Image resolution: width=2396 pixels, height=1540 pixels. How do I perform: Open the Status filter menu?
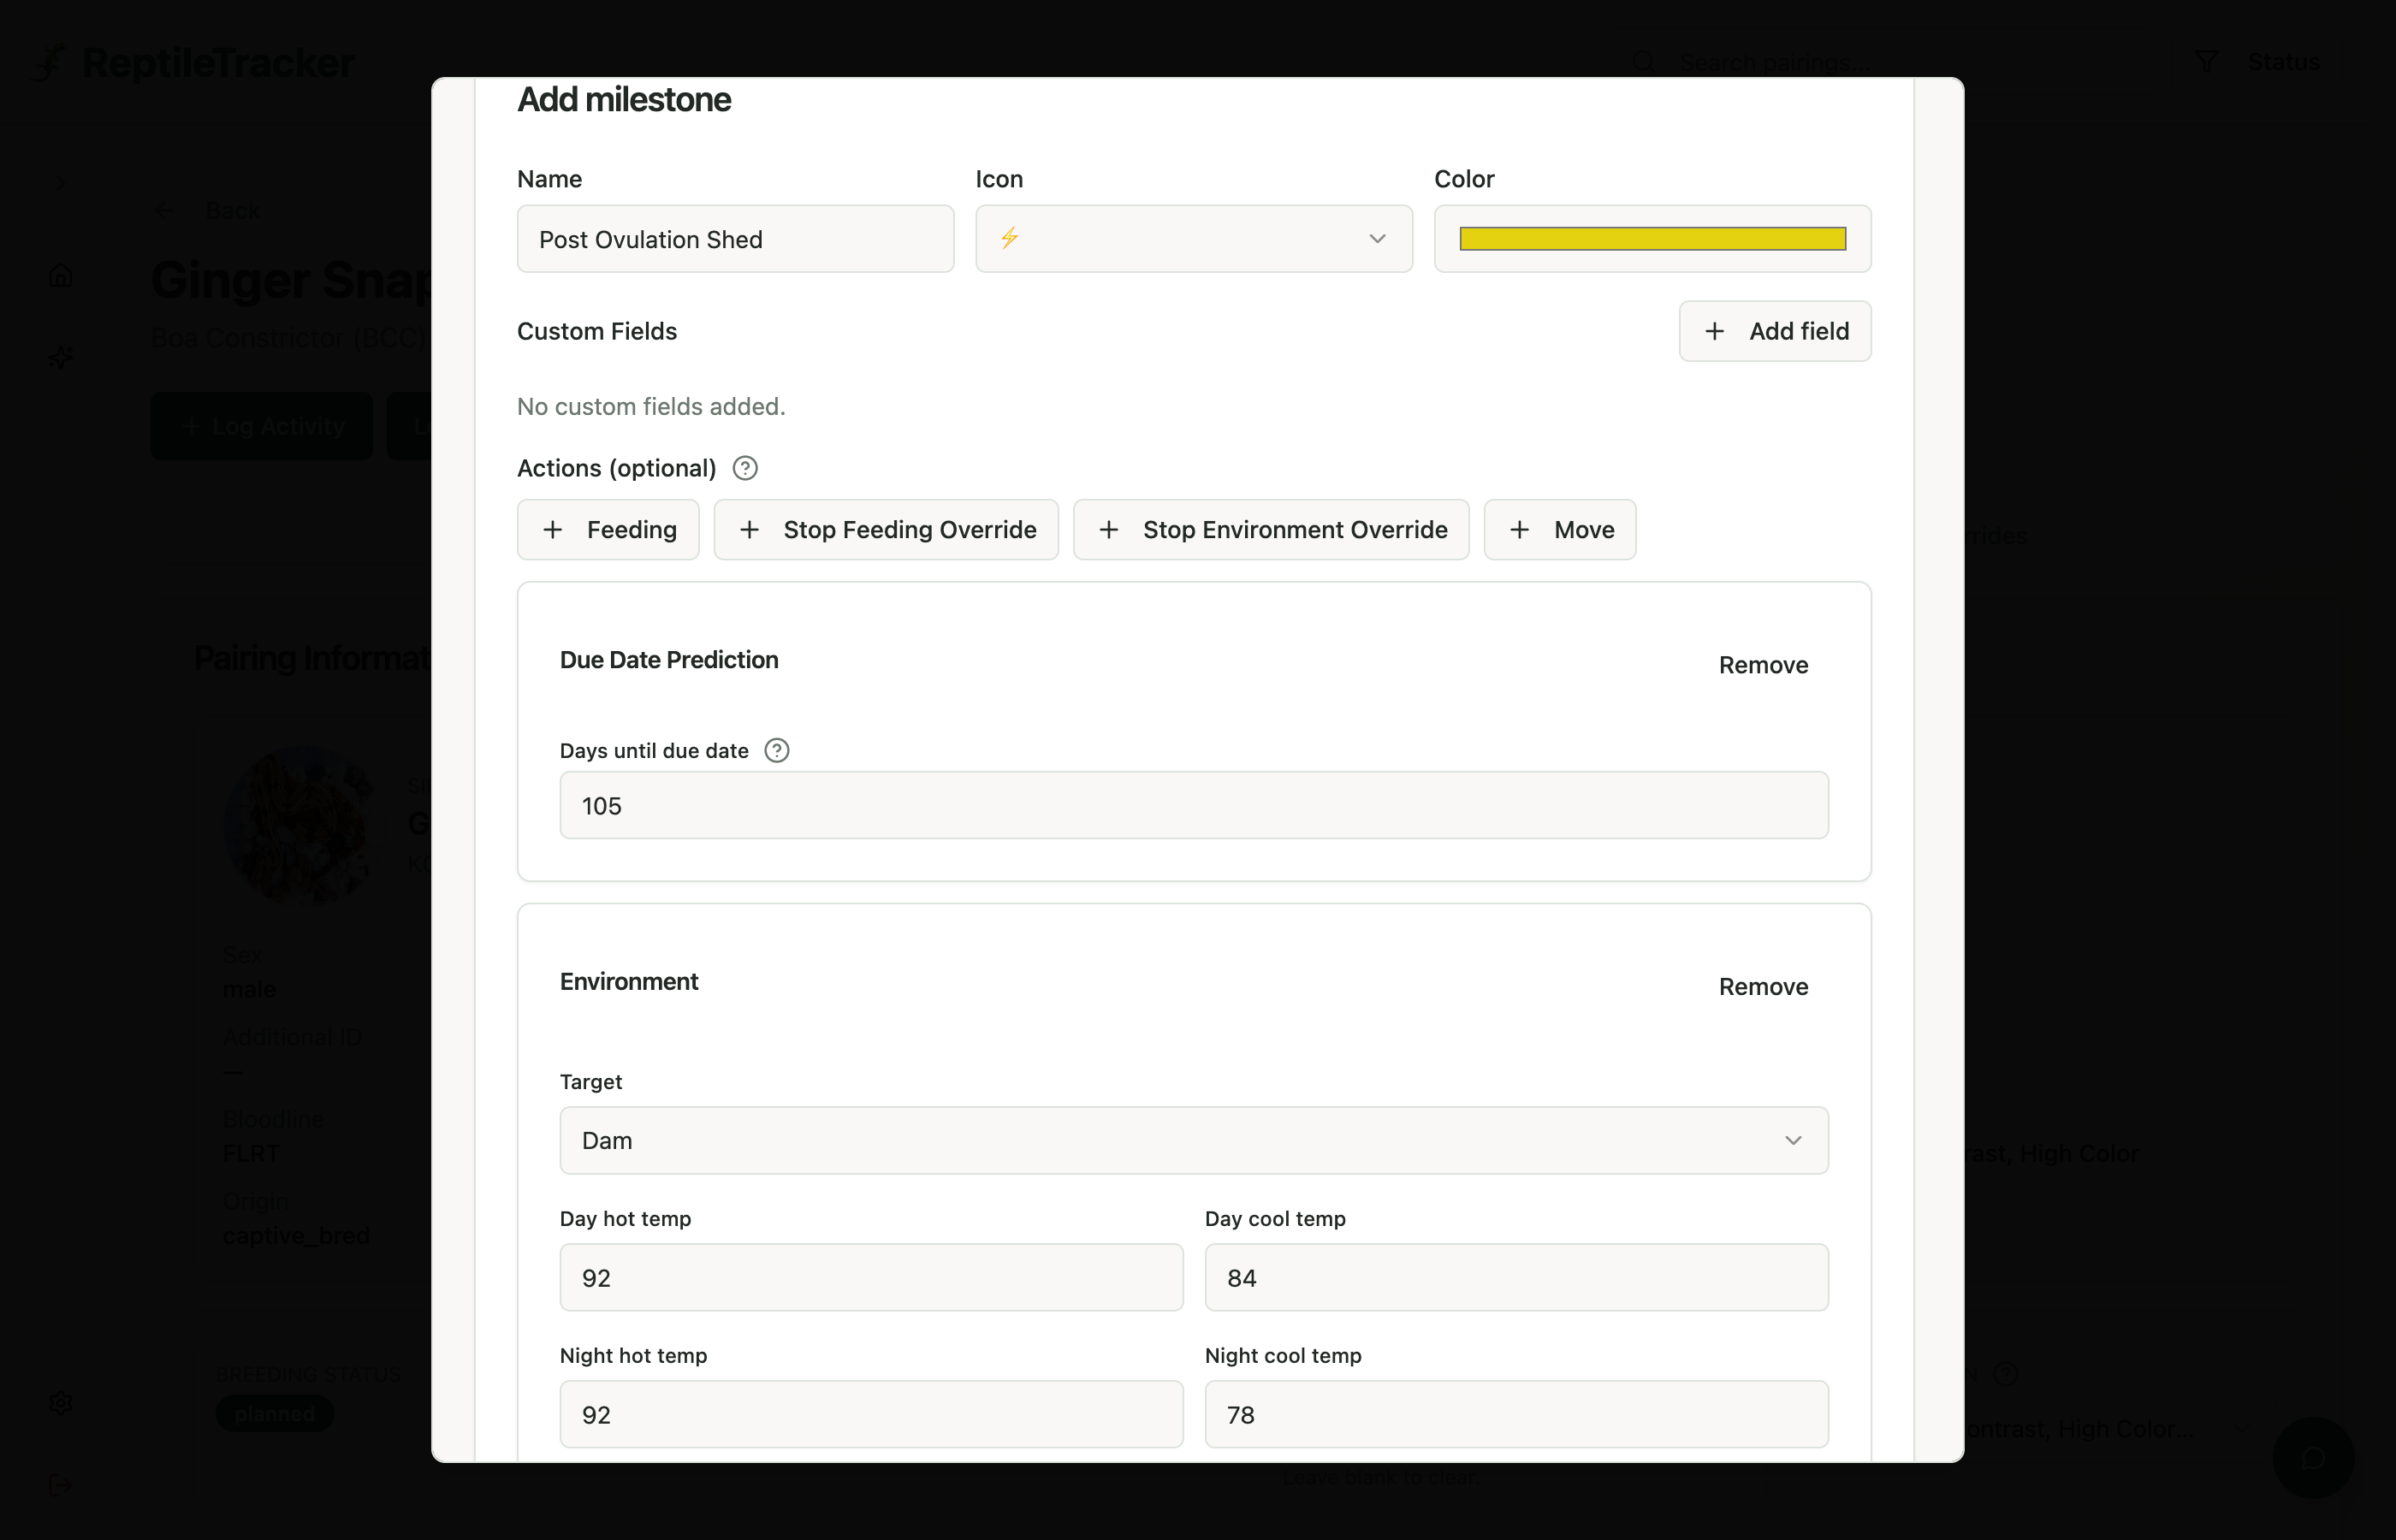point(2284,61)
